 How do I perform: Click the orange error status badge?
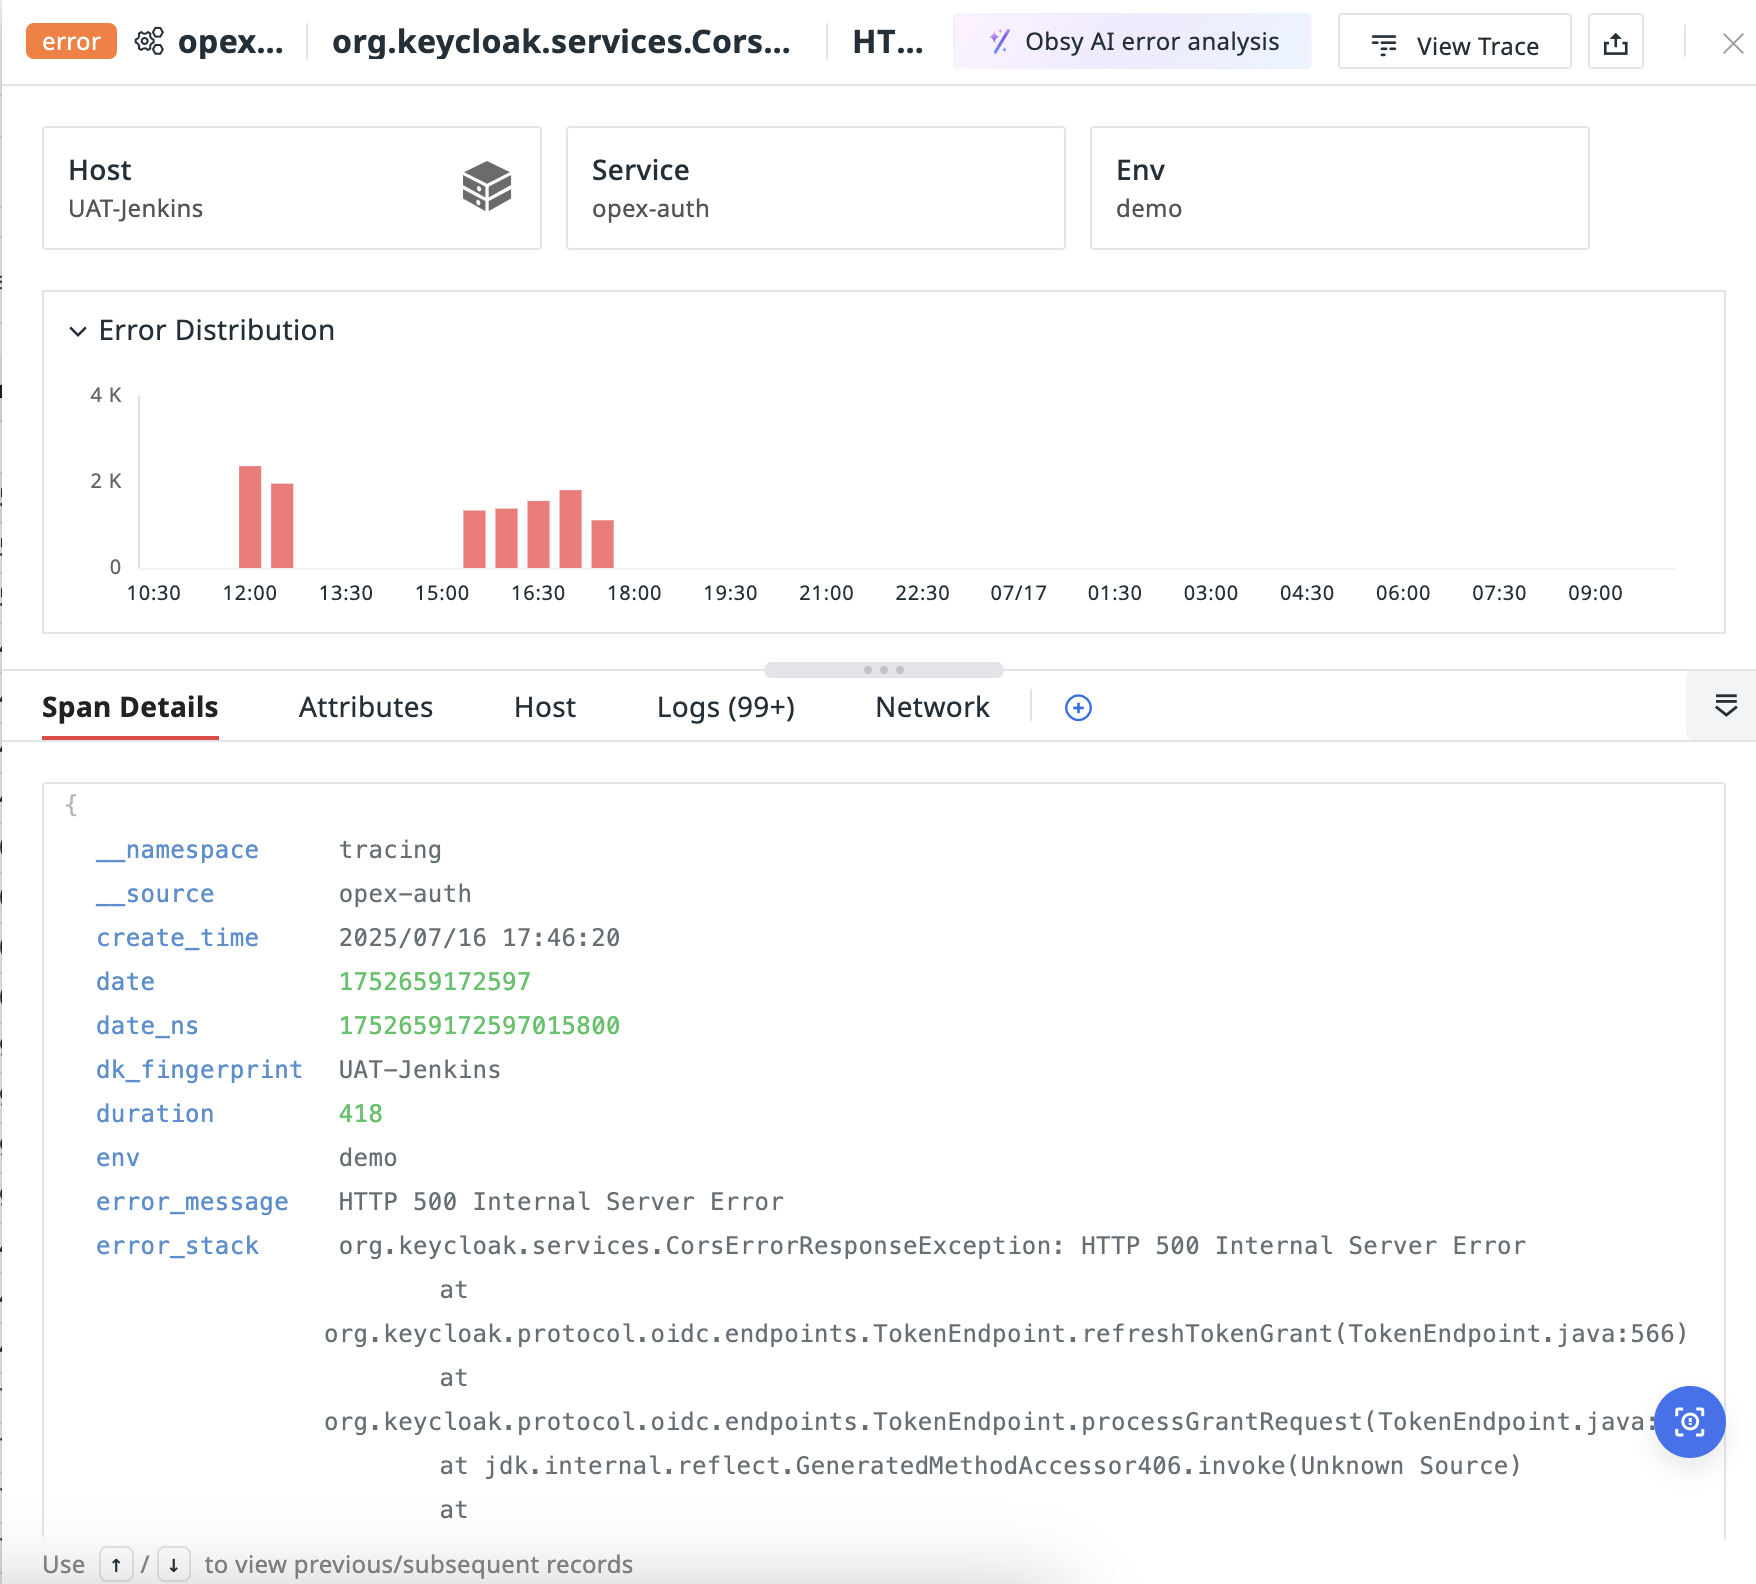coord(71,42)
